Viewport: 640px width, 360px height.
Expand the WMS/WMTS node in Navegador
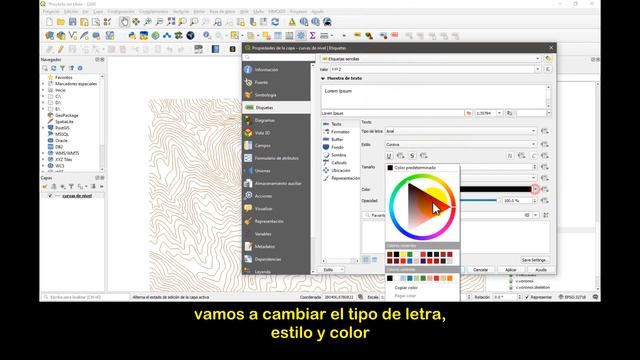(43, 153)
